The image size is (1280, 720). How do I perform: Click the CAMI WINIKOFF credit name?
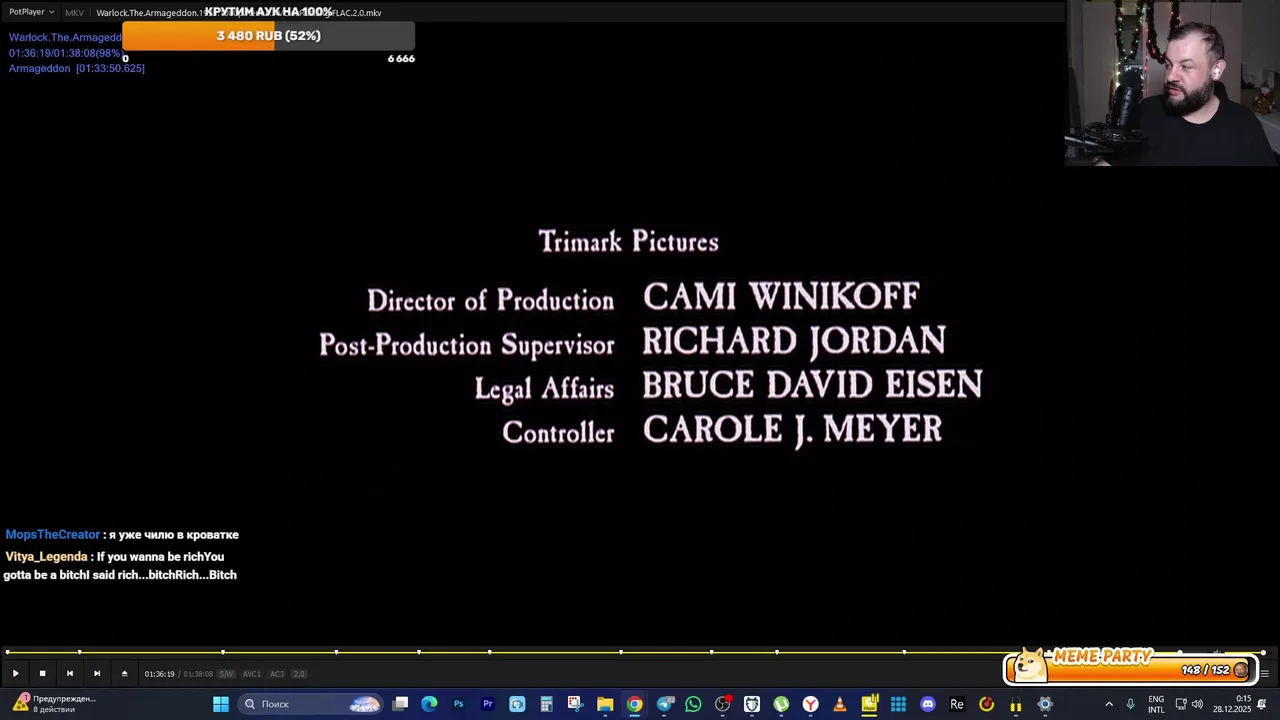point(781,297)
